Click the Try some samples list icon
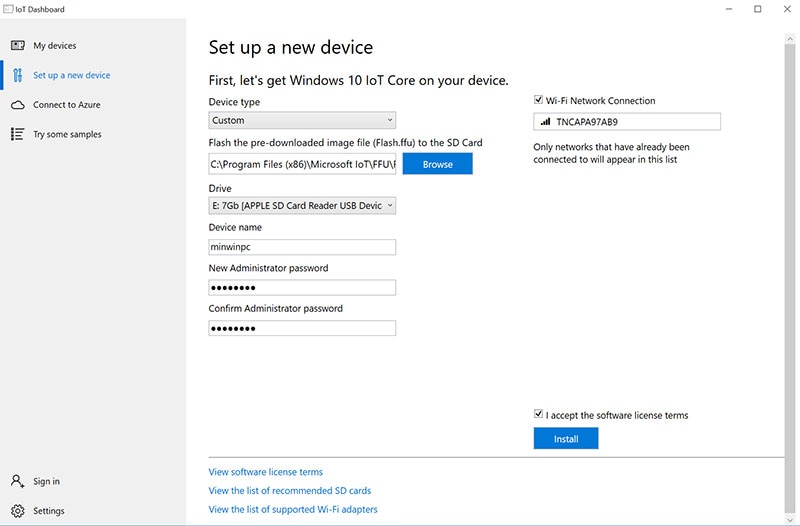 point(17,134)
